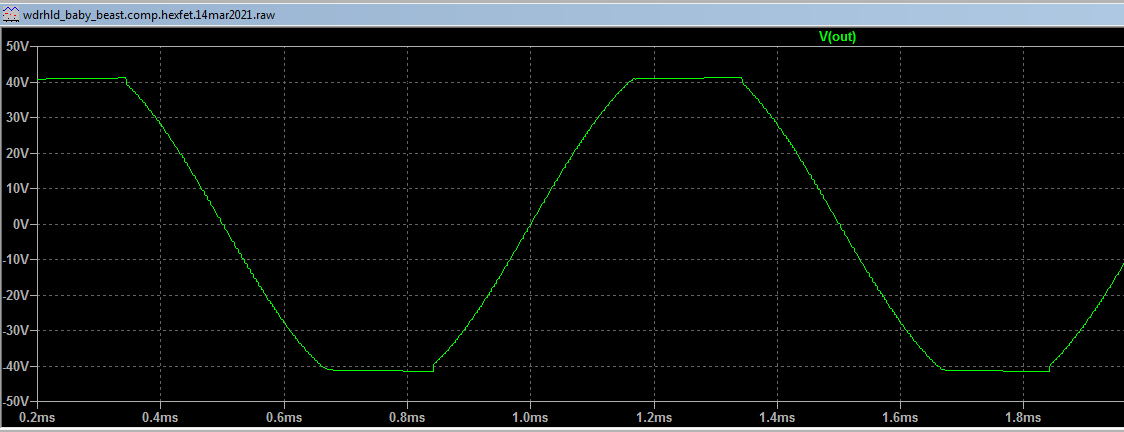Click the 1.8ms time axis label
1124x432 pixels.
pyautogui.click(x=1024, y=417)
